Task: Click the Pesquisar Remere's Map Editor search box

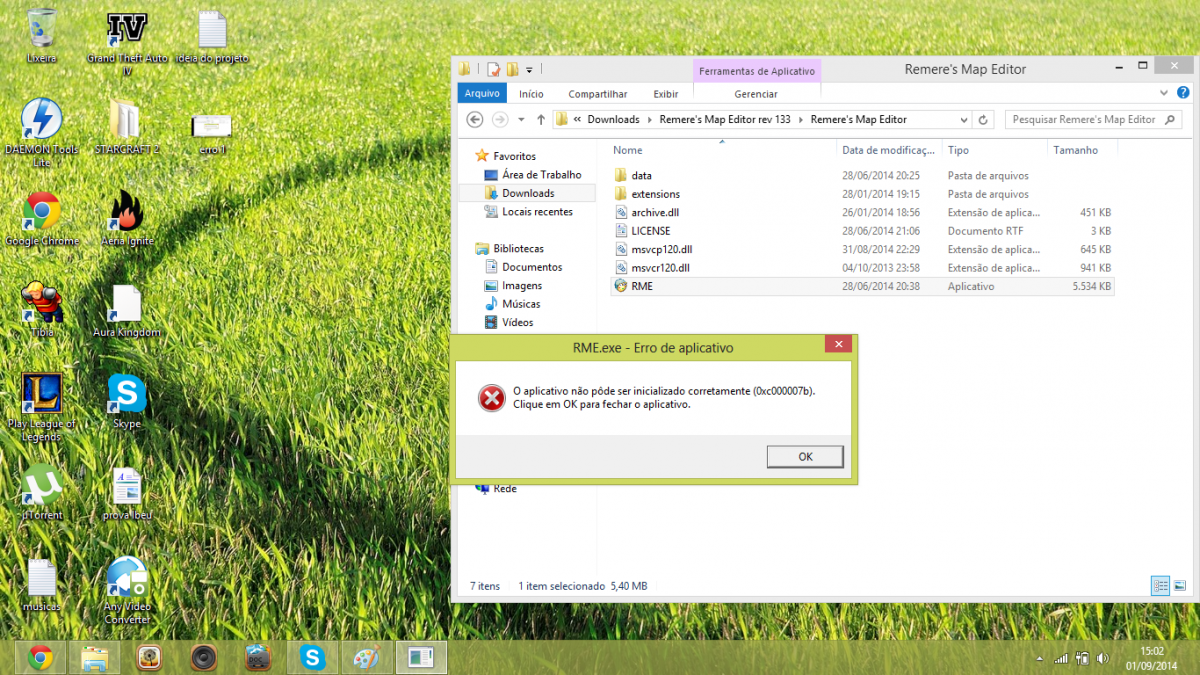Action: coord(1085,120)
